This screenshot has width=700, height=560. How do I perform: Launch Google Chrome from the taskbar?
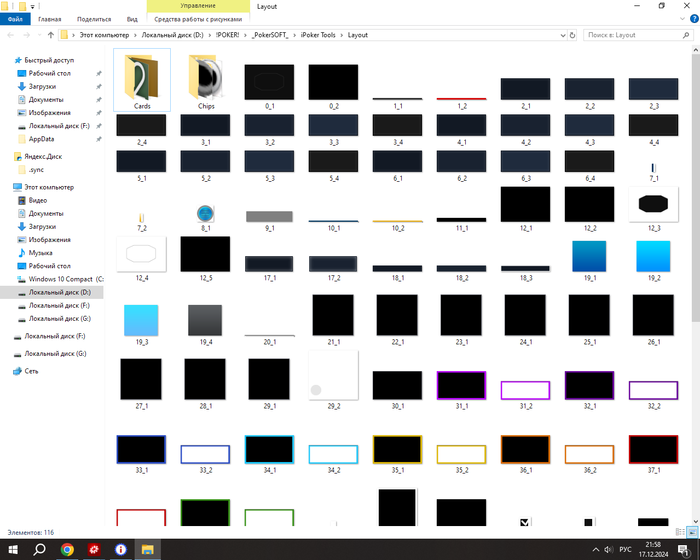click(x=67, y=549)
